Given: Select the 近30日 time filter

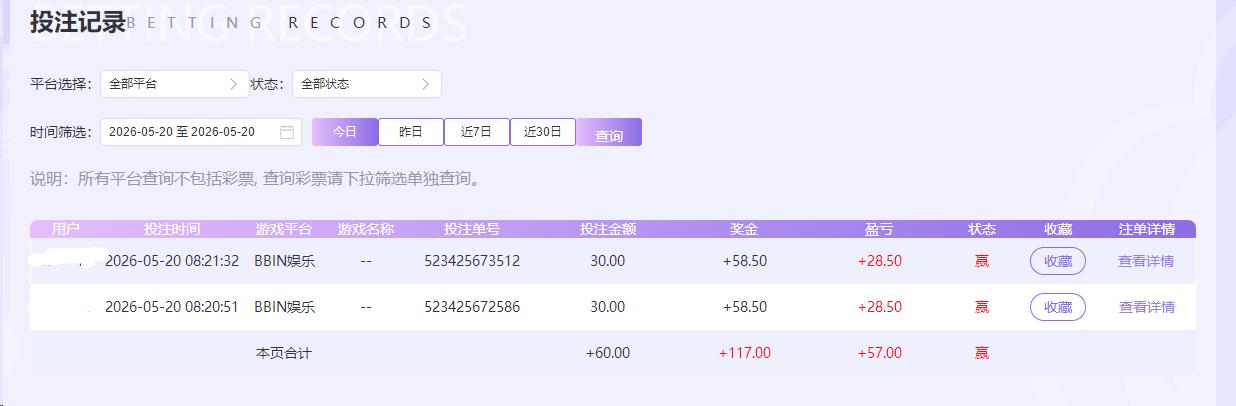Looking at the screenshot, I should tap(543, 132).
